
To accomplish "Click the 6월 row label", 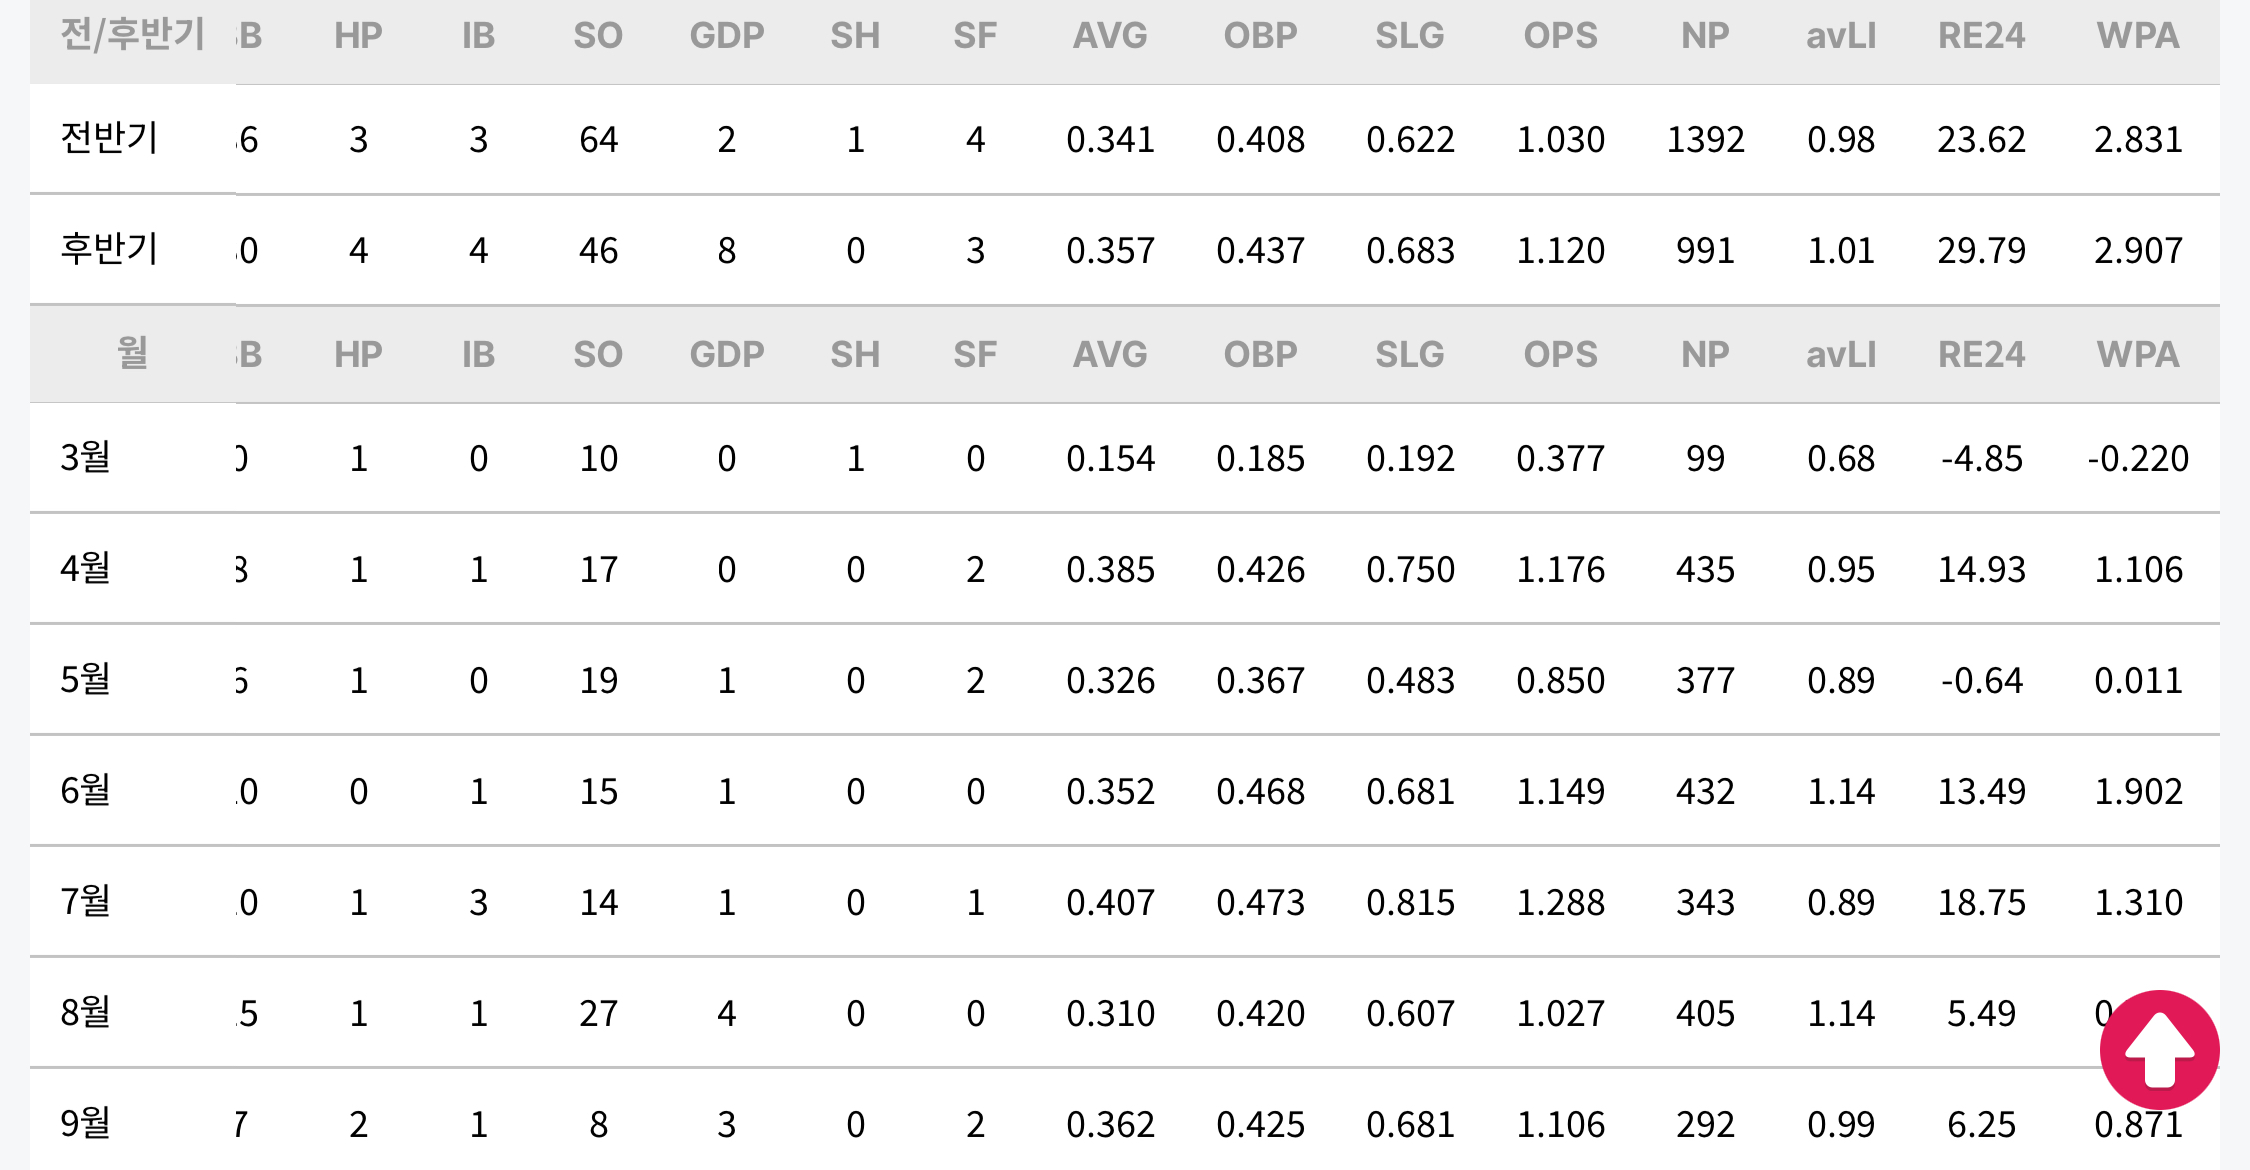I will [85, 790].
